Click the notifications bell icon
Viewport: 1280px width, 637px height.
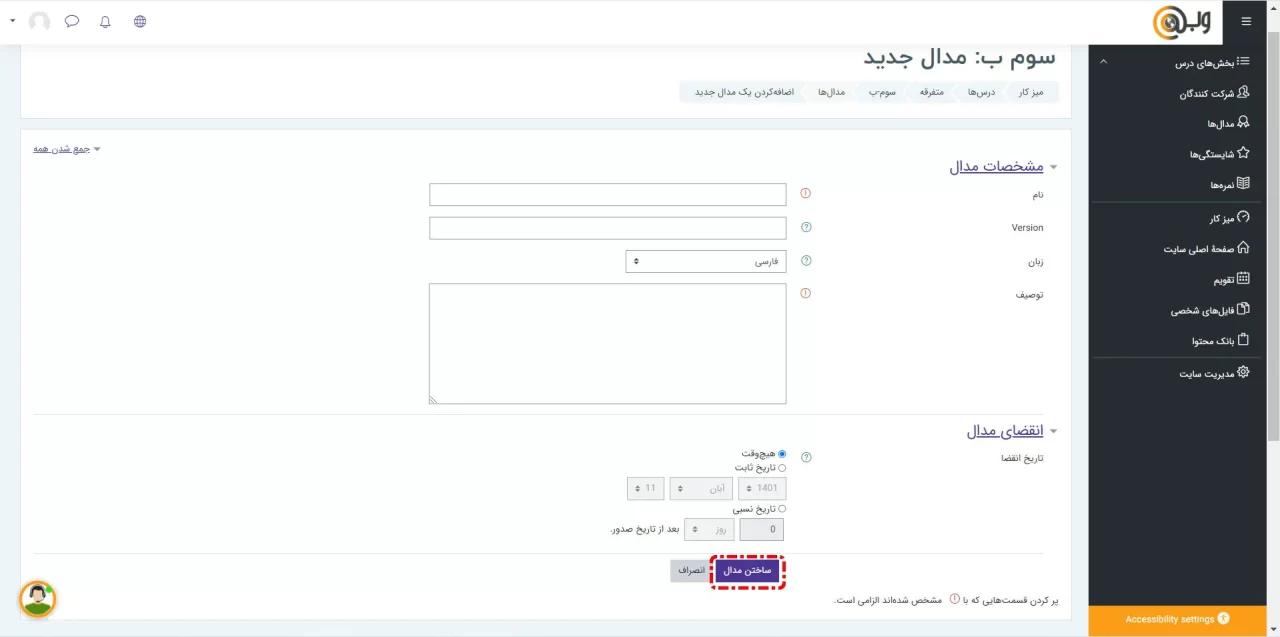pos(105,21)
